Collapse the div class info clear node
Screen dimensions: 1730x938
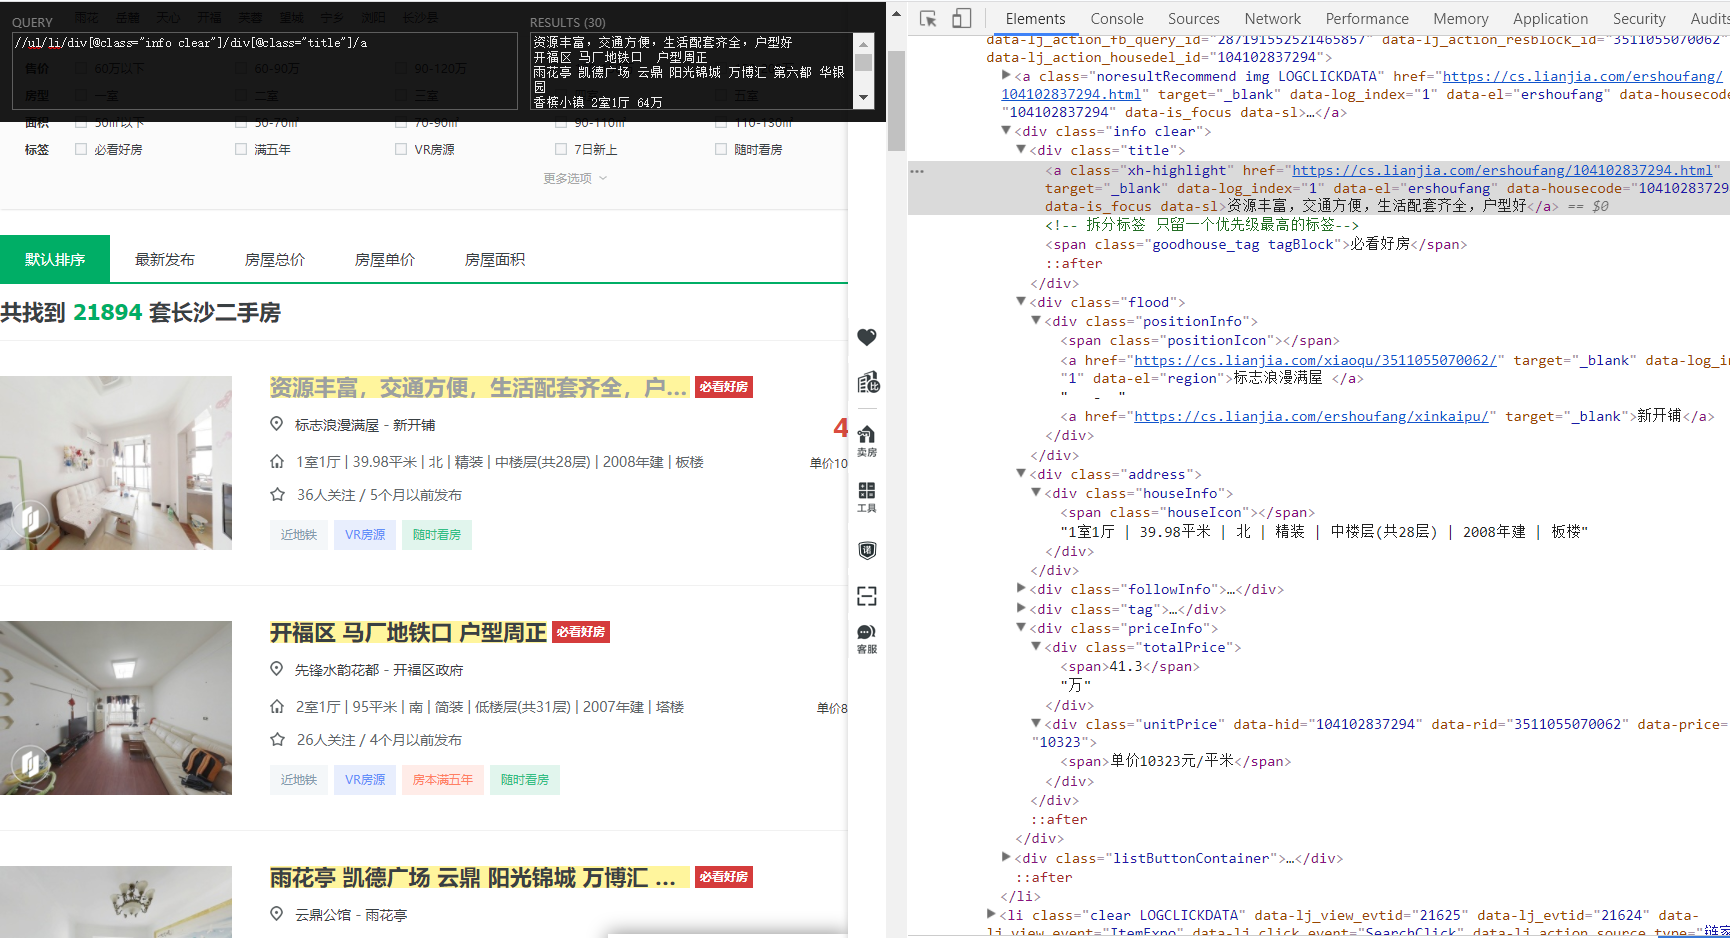pyautogui.click(x=1006, y=131)
